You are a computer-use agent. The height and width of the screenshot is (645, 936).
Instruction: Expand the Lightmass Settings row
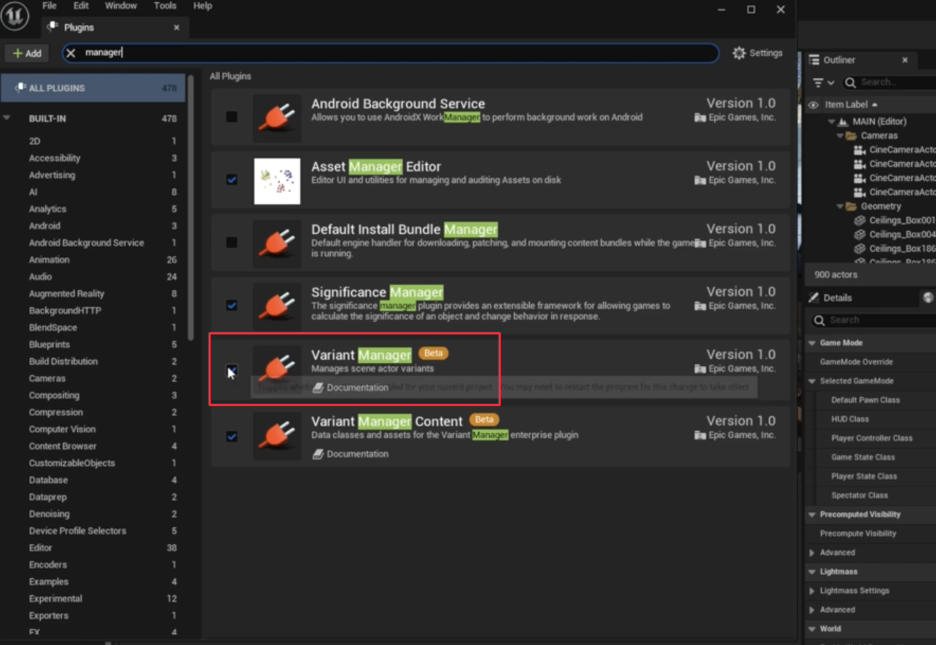(812, 591)
